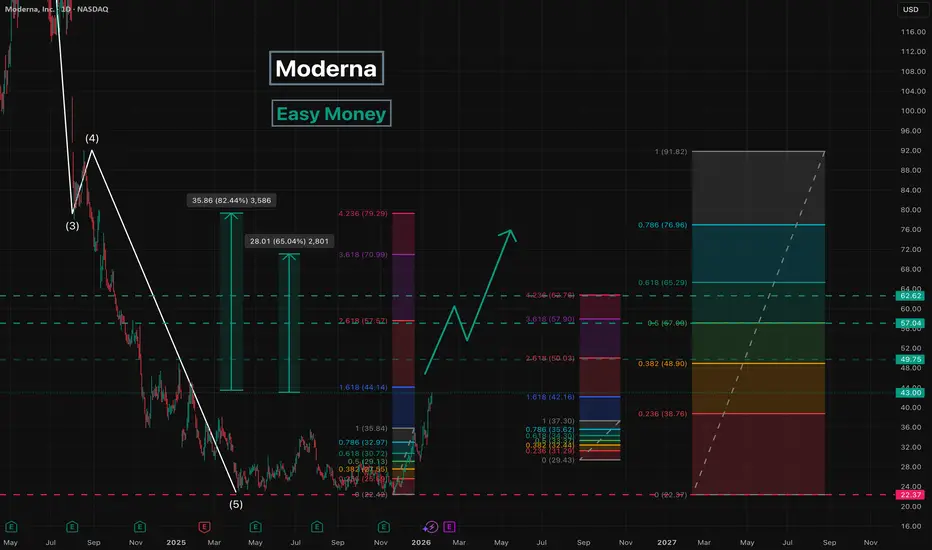Click green earnings marker above May 2025
This screenshot has height=550, width=932.
pyautogui.click(x=256, y=527)
